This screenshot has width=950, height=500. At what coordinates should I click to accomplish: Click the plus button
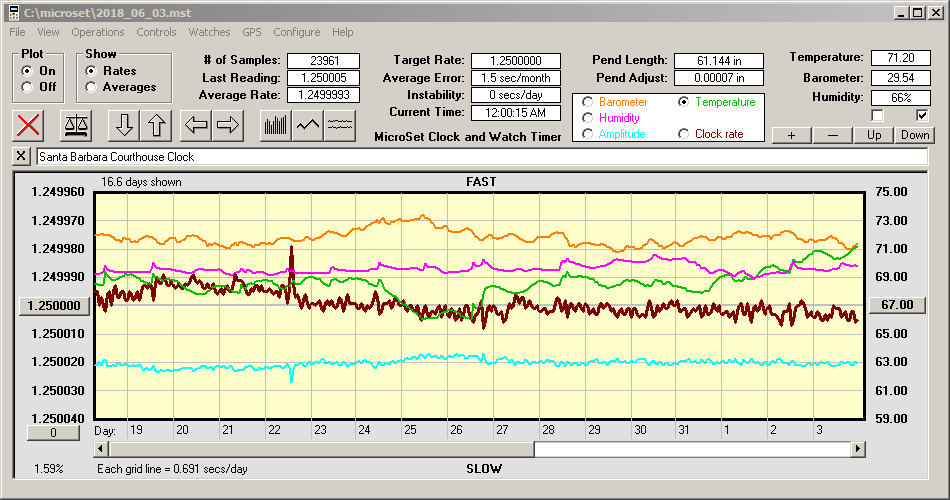[x=791, y=135]
